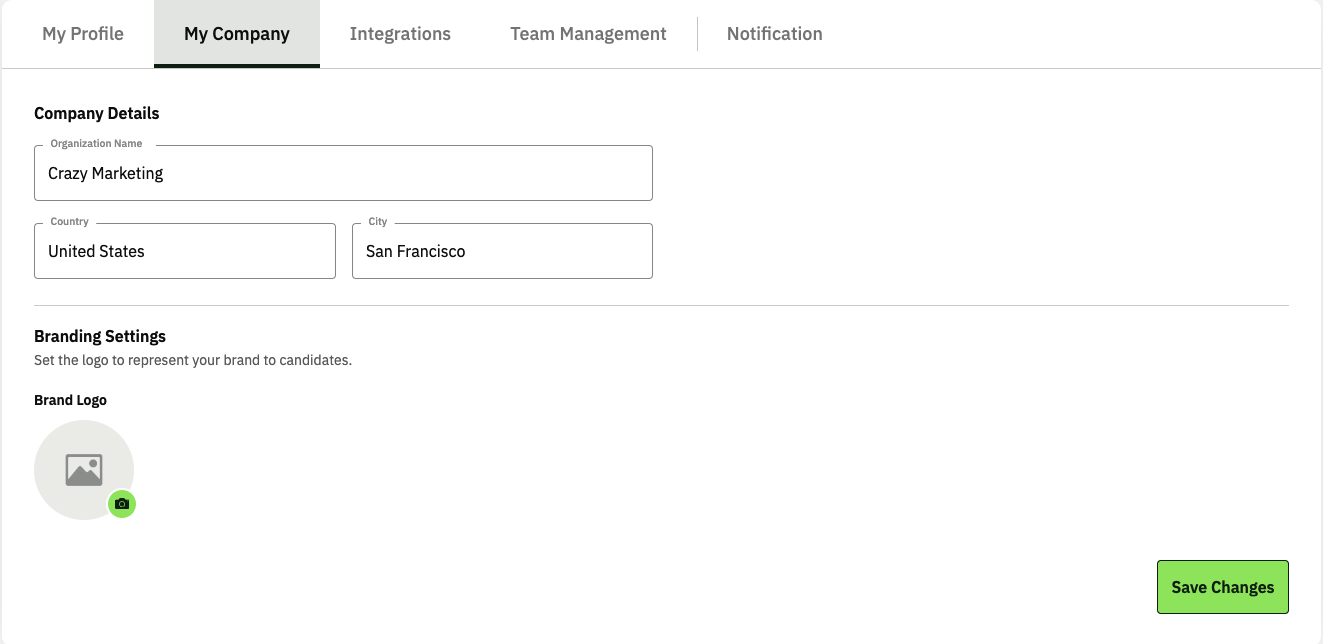The image size is (1323, 644).
Task: Click the small City floating label
Action: (377, 222)
